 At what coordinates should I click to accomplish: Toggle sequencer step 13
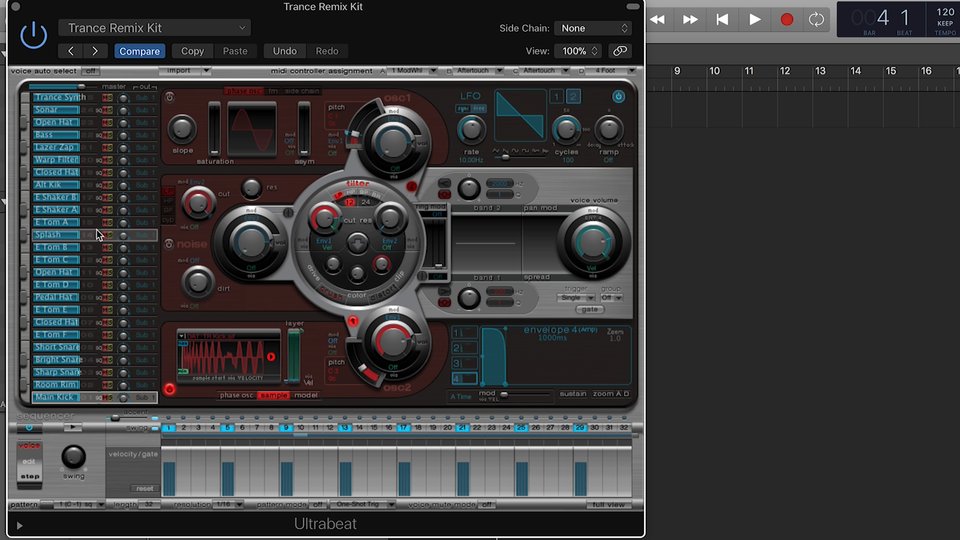point(345,427)
